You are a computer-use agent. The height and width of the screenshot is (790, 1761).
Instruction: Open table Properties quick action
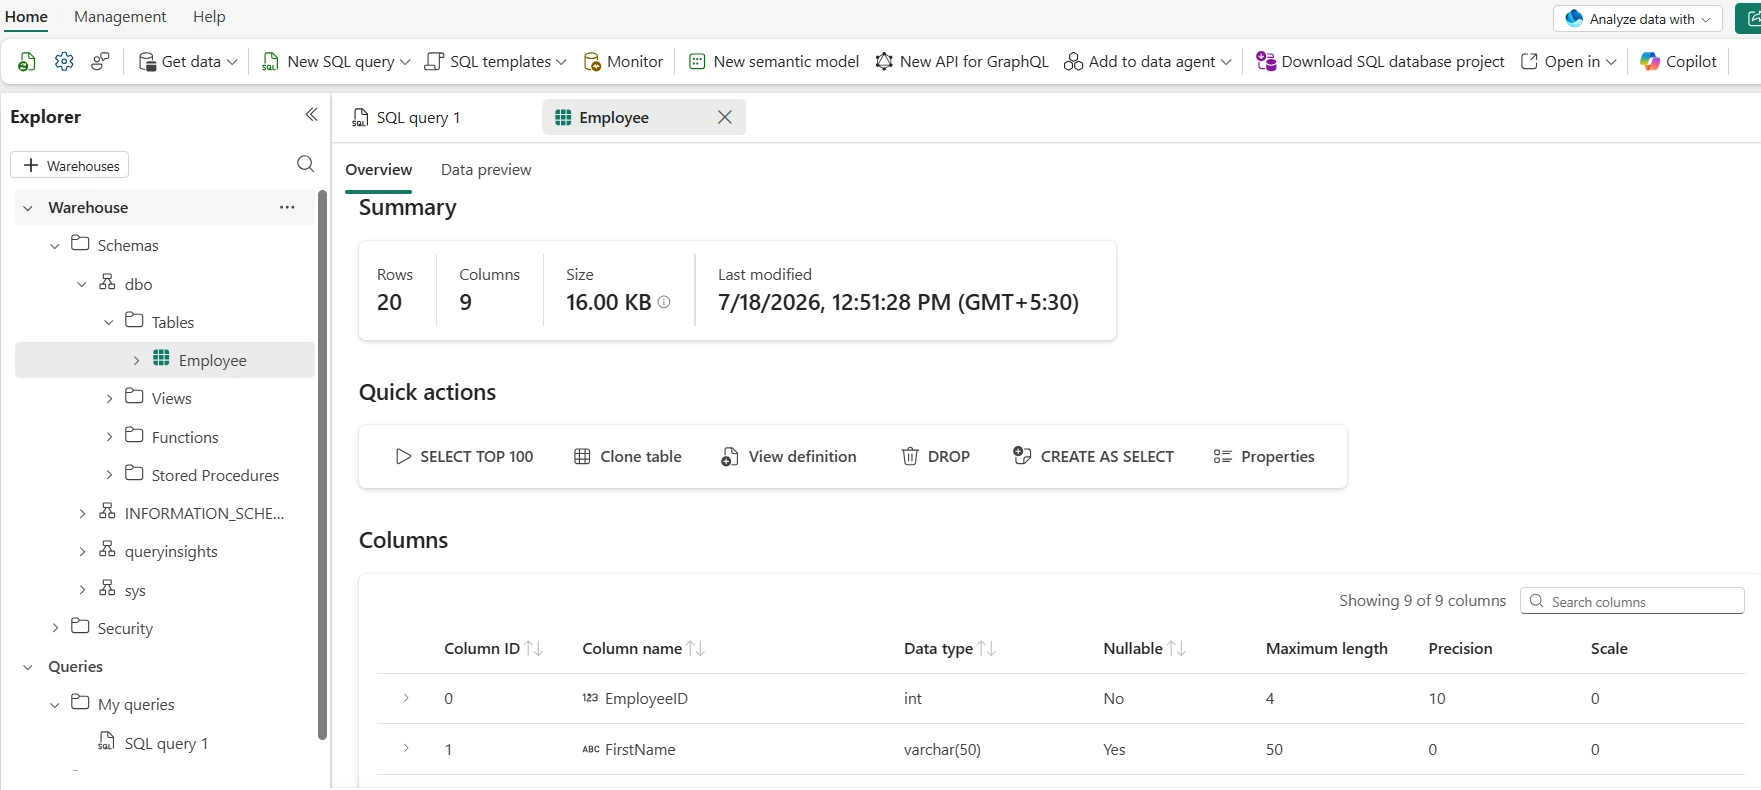(1264, 456)
